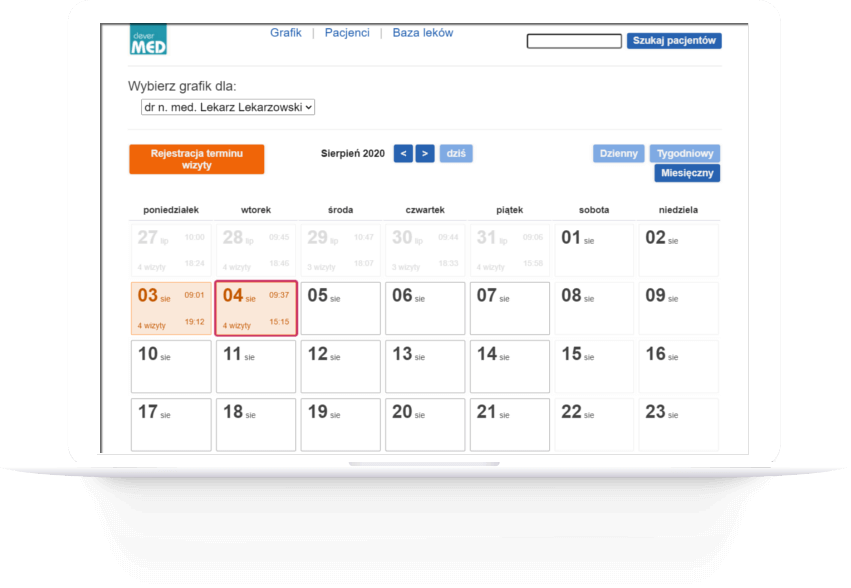Click the dziś button
This screenshot has height=588, width=851.
click(x=456, y=154)
